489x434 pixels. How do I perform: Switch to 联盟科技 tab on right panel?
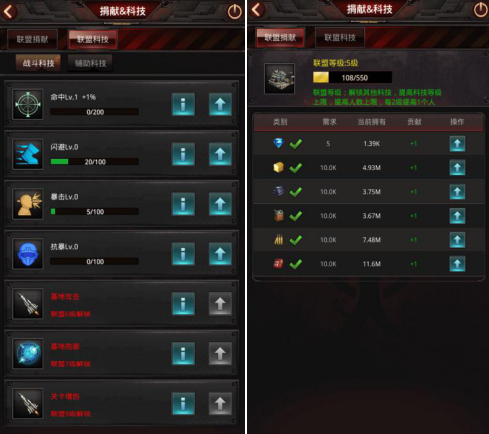pyautogui.click(x=340, y=38)
